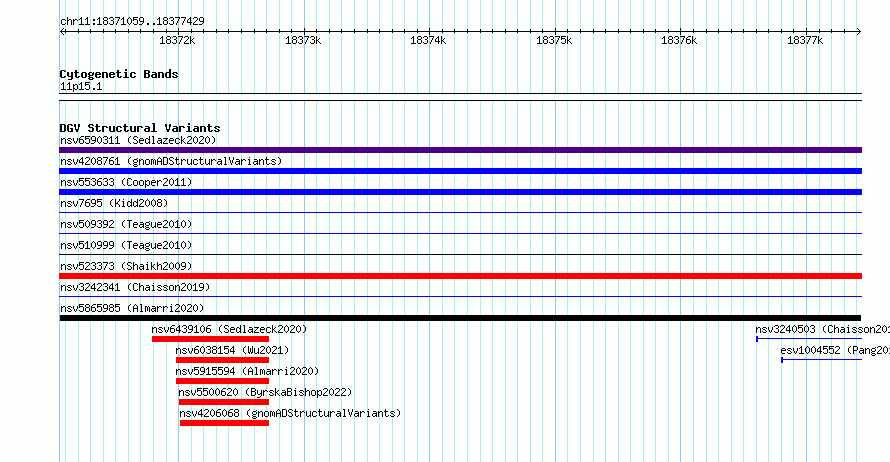This screenshot has width=890, height=462.
Task: Click the 18374k ruler position
Action: 428,40
